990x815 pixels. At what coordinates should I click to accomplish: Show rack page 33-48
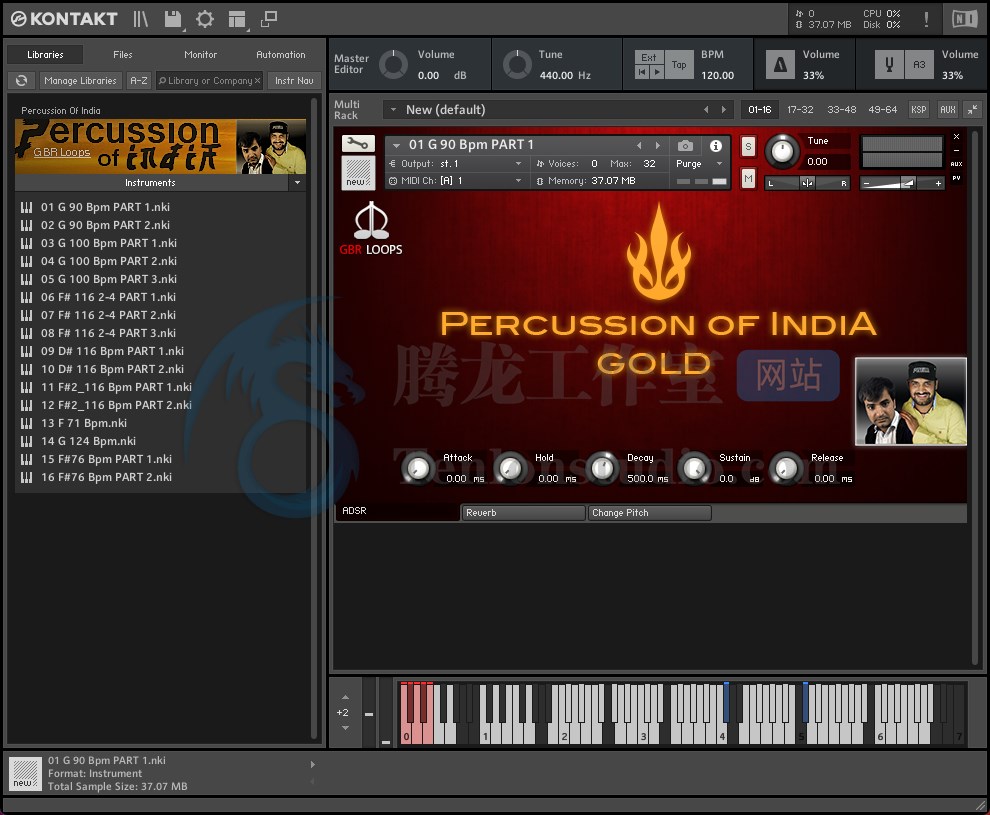(842, 109)
